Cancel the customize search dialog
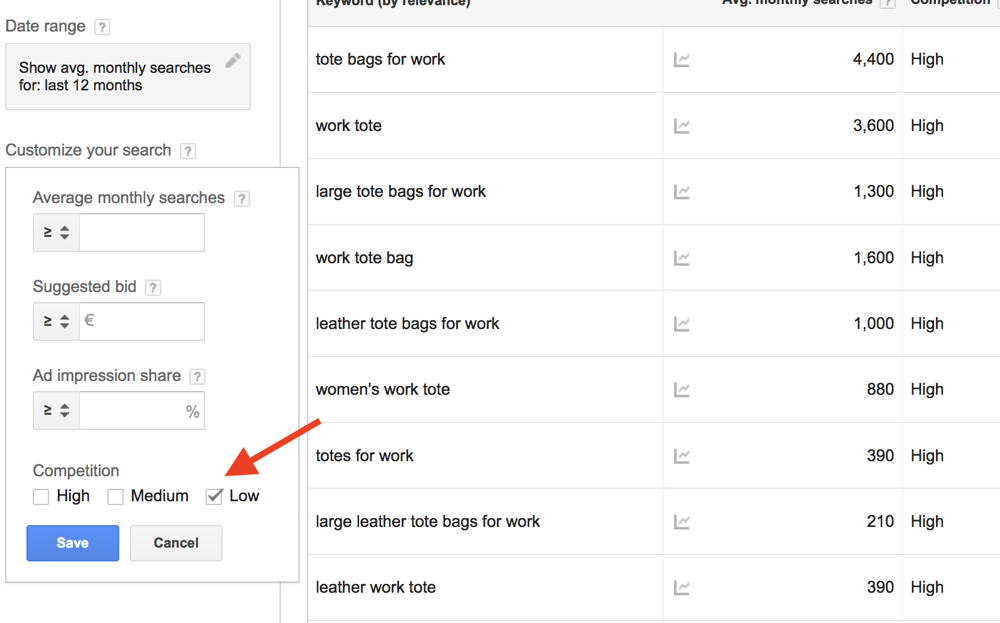 (176, 543)
